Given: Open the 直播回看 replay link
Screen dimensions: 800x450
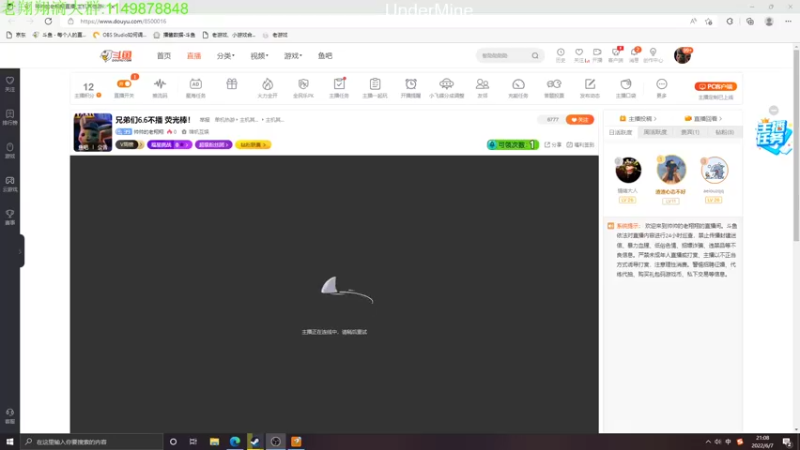Looking at the screenshot, I should coord(703,118).
